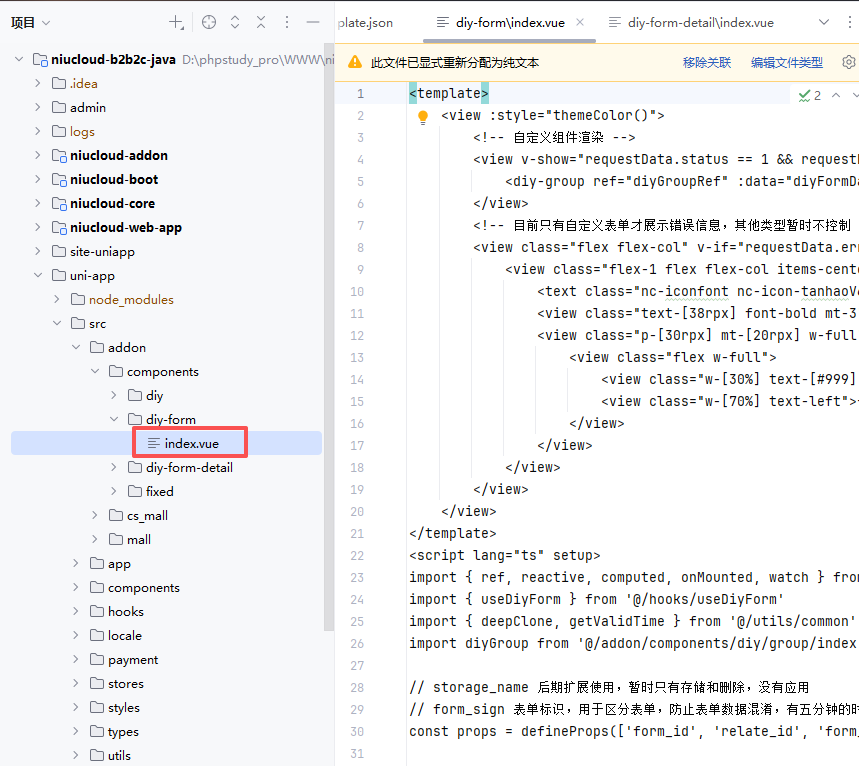The image size is (859, 766).
Task: Click the intention lightbulb on line 2
Action: pyautogui.click(x=422, y=116)
